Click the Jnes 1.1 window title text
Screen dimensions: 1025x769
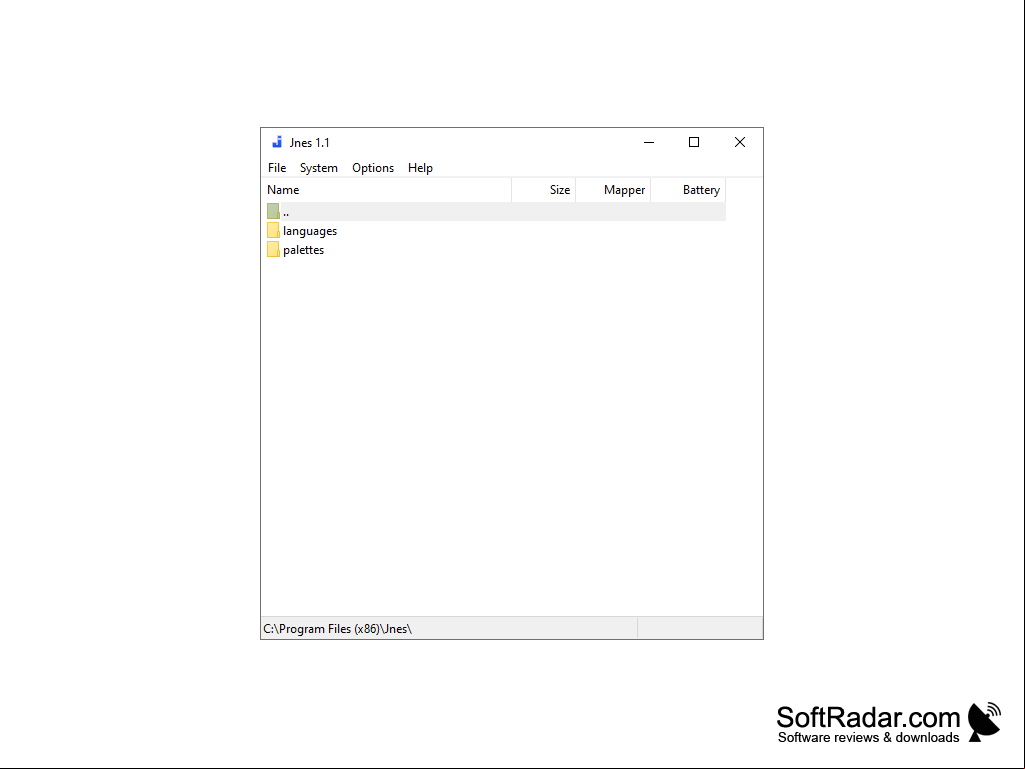point(309,143)
